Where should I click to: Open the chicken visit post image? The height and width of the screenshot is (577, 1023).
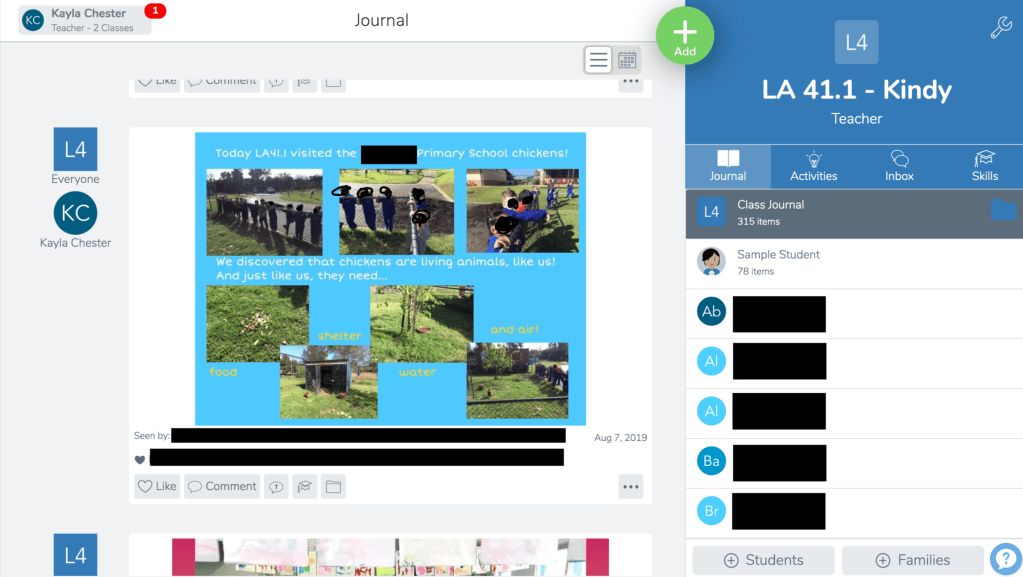click(x=390, y=278)
